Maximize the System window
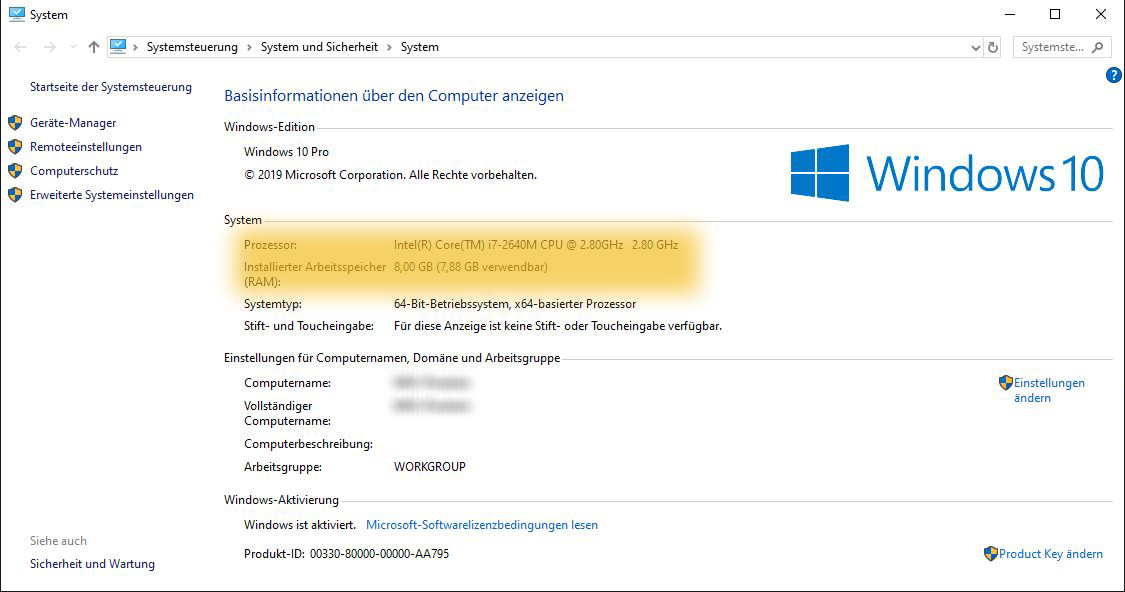The width and height of the screenshot is (1125, 592). [1055, 14]
